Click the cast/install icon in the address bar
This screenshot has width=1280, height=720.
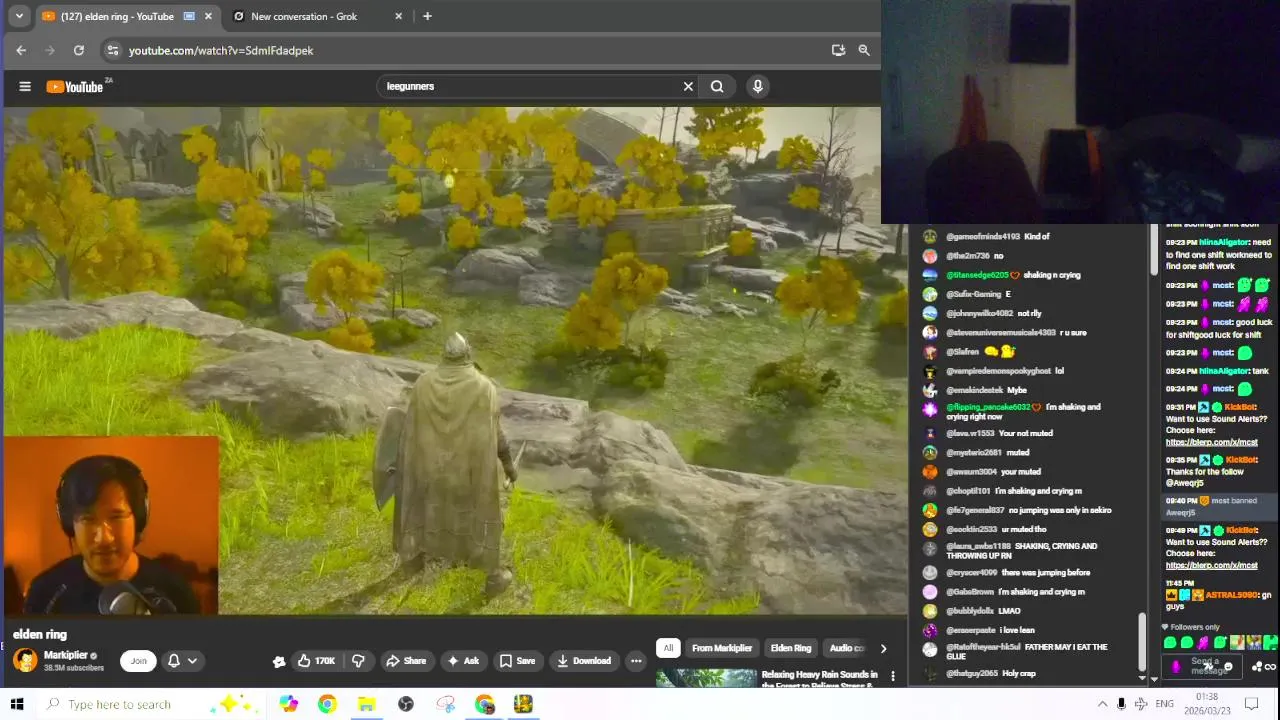(838, 50)
